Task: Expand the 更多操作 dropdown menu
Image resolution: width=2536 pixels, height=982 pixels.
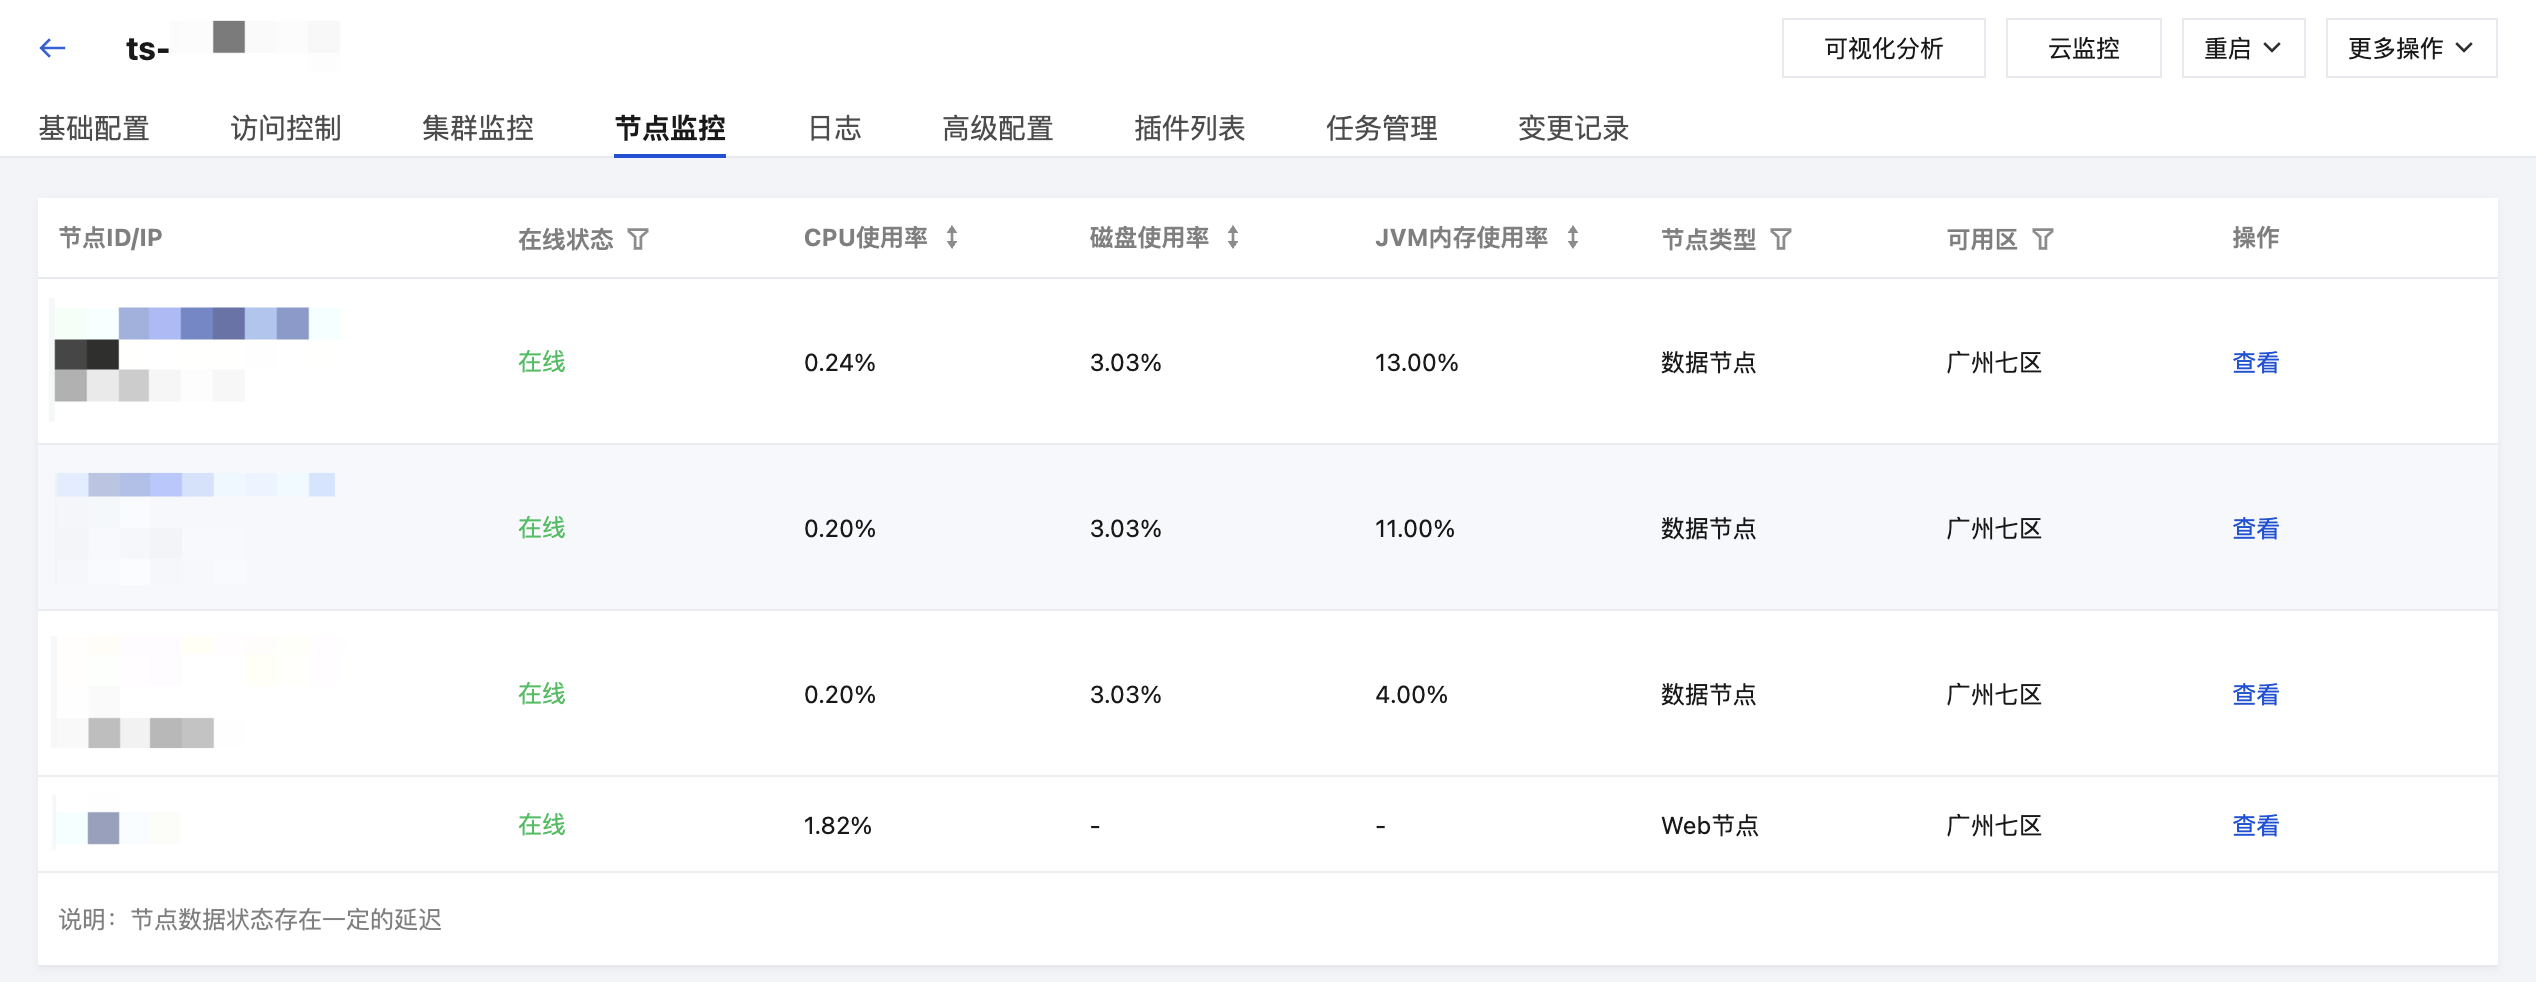Action: click(x=2410, y=48)
